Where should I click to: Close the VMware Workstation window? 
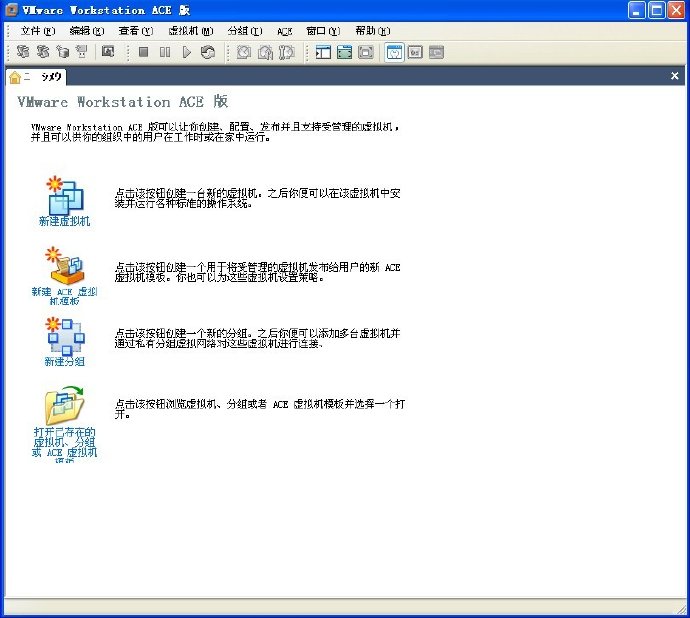coord(676,10)
